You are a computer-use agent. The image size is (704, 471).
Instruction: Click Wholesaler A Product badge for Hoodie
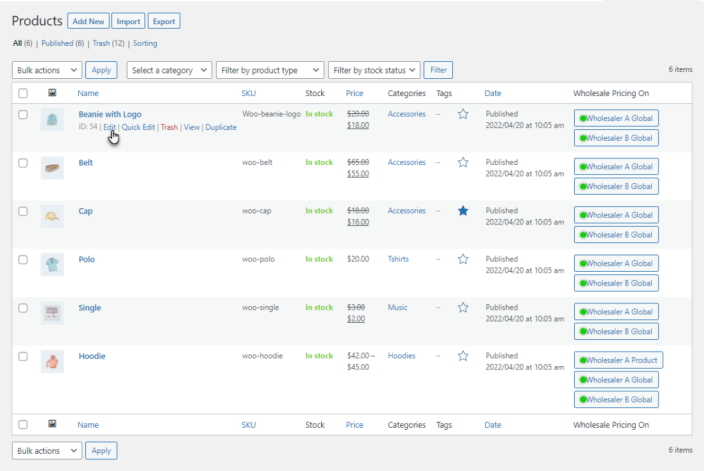point(619,360)
